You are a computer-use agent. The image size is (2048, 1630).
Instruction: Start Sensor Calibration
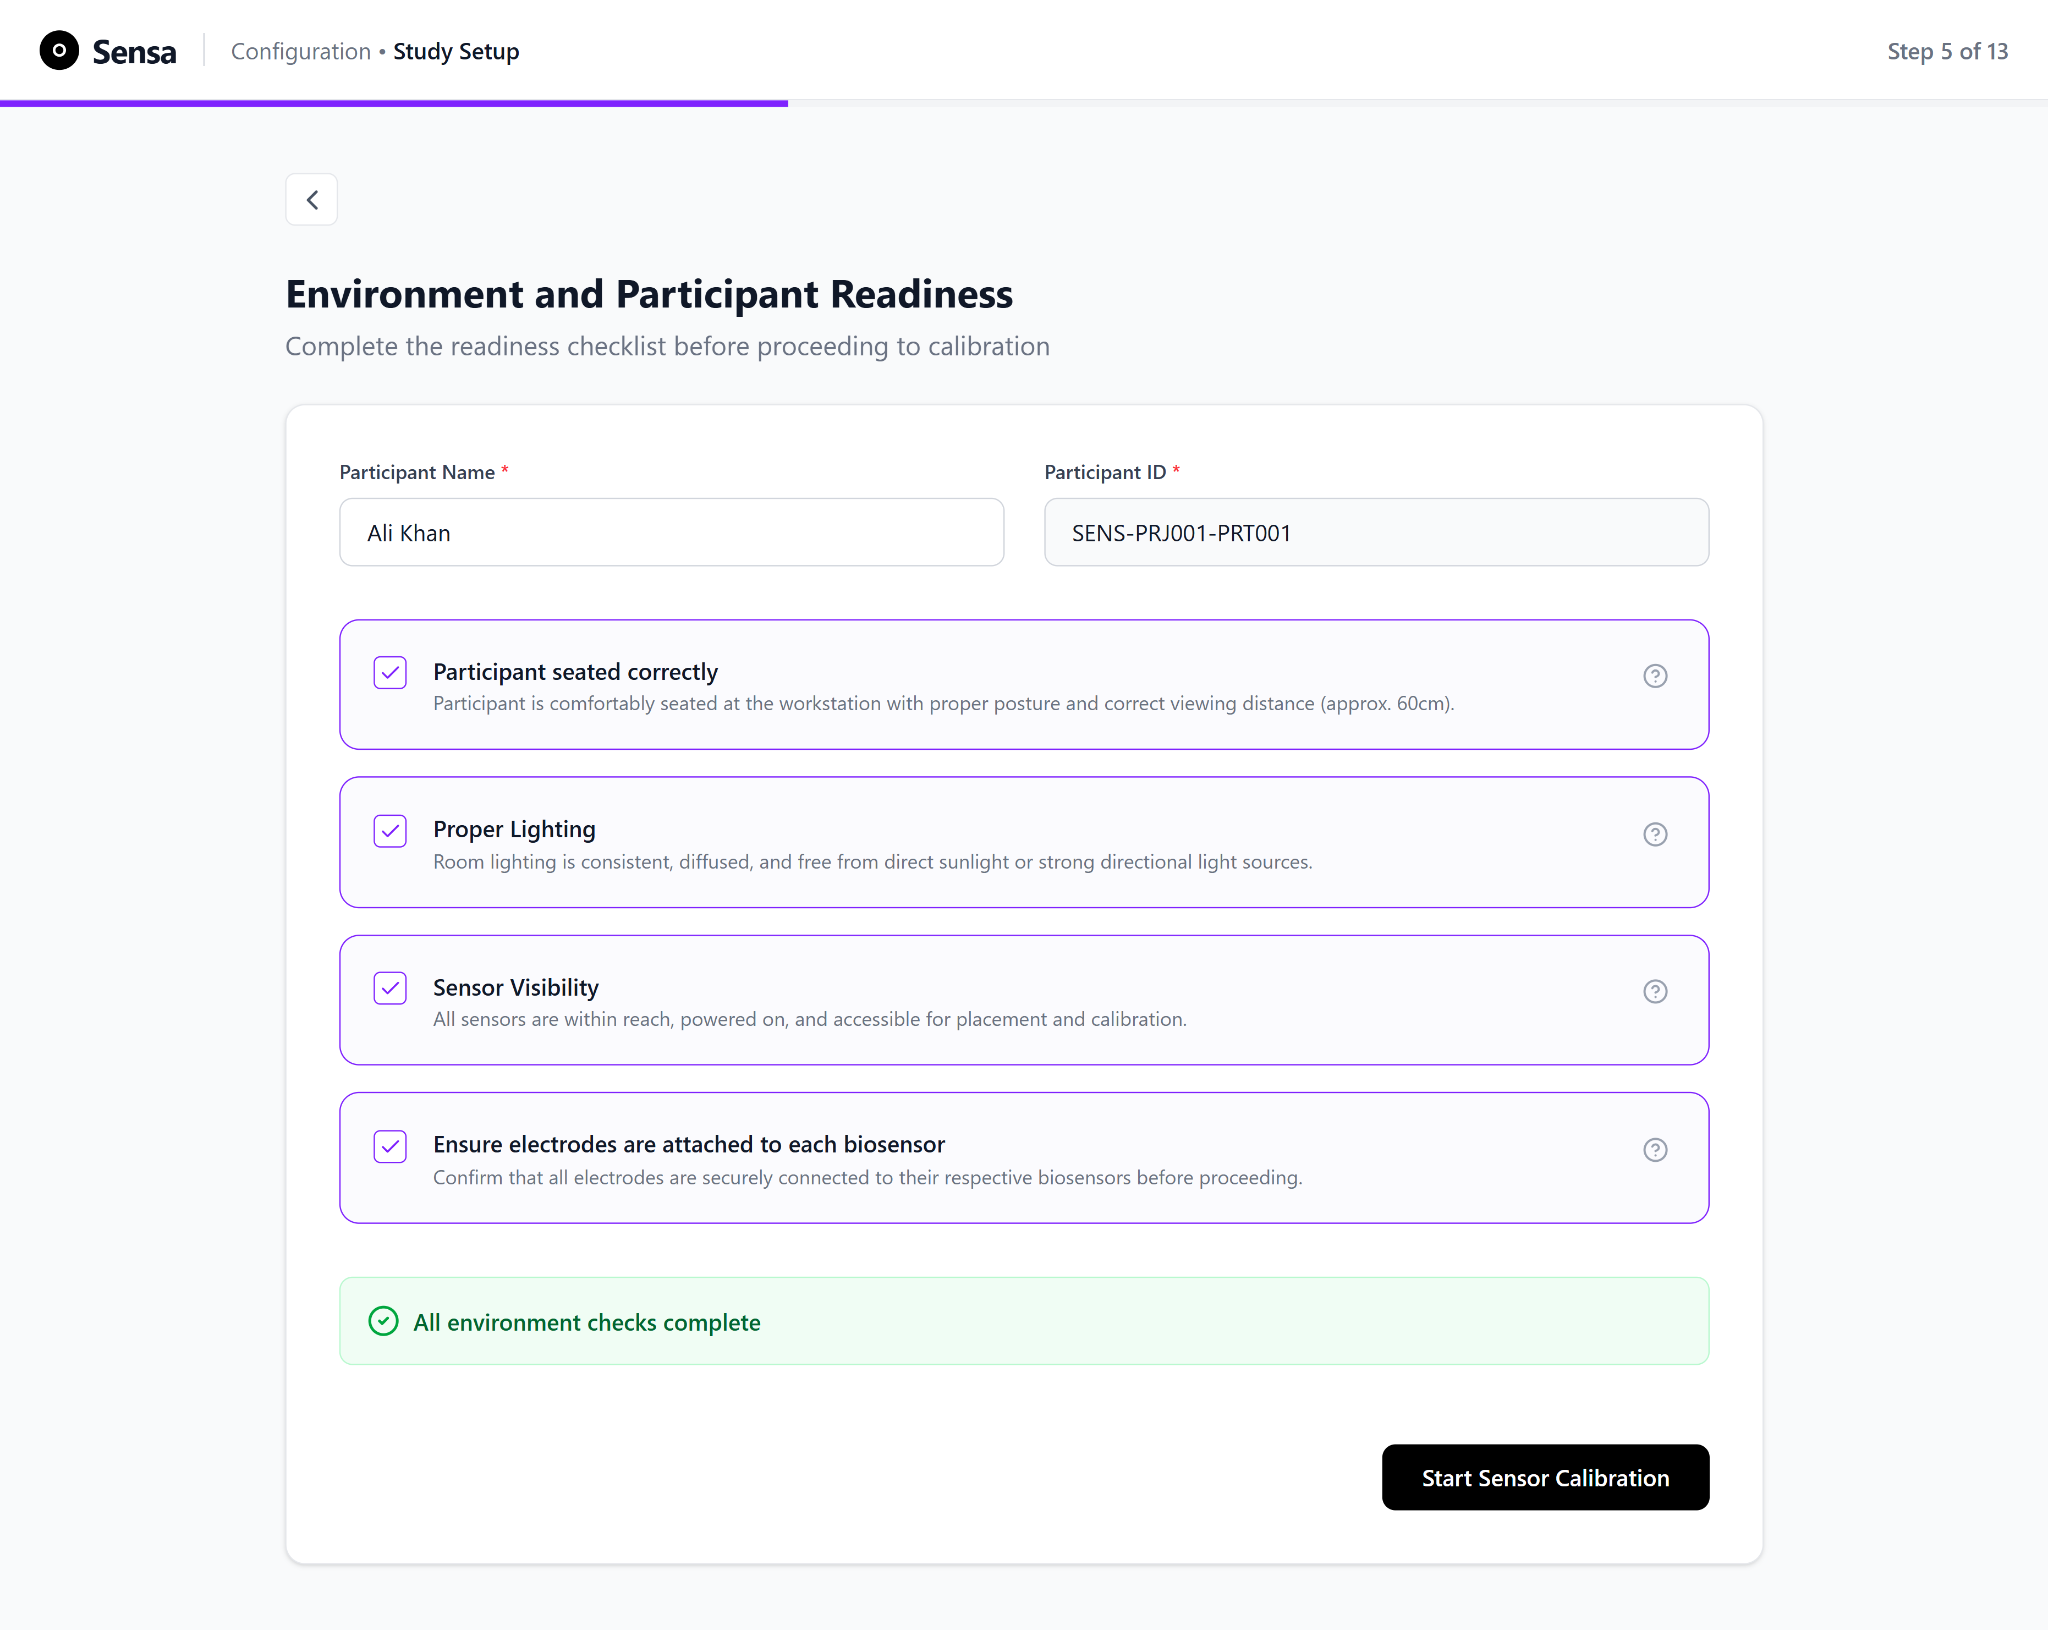coord(1545,1477)
